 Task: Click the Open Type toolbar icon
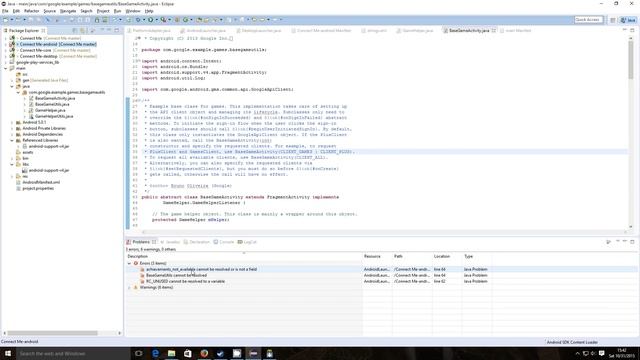199,20
